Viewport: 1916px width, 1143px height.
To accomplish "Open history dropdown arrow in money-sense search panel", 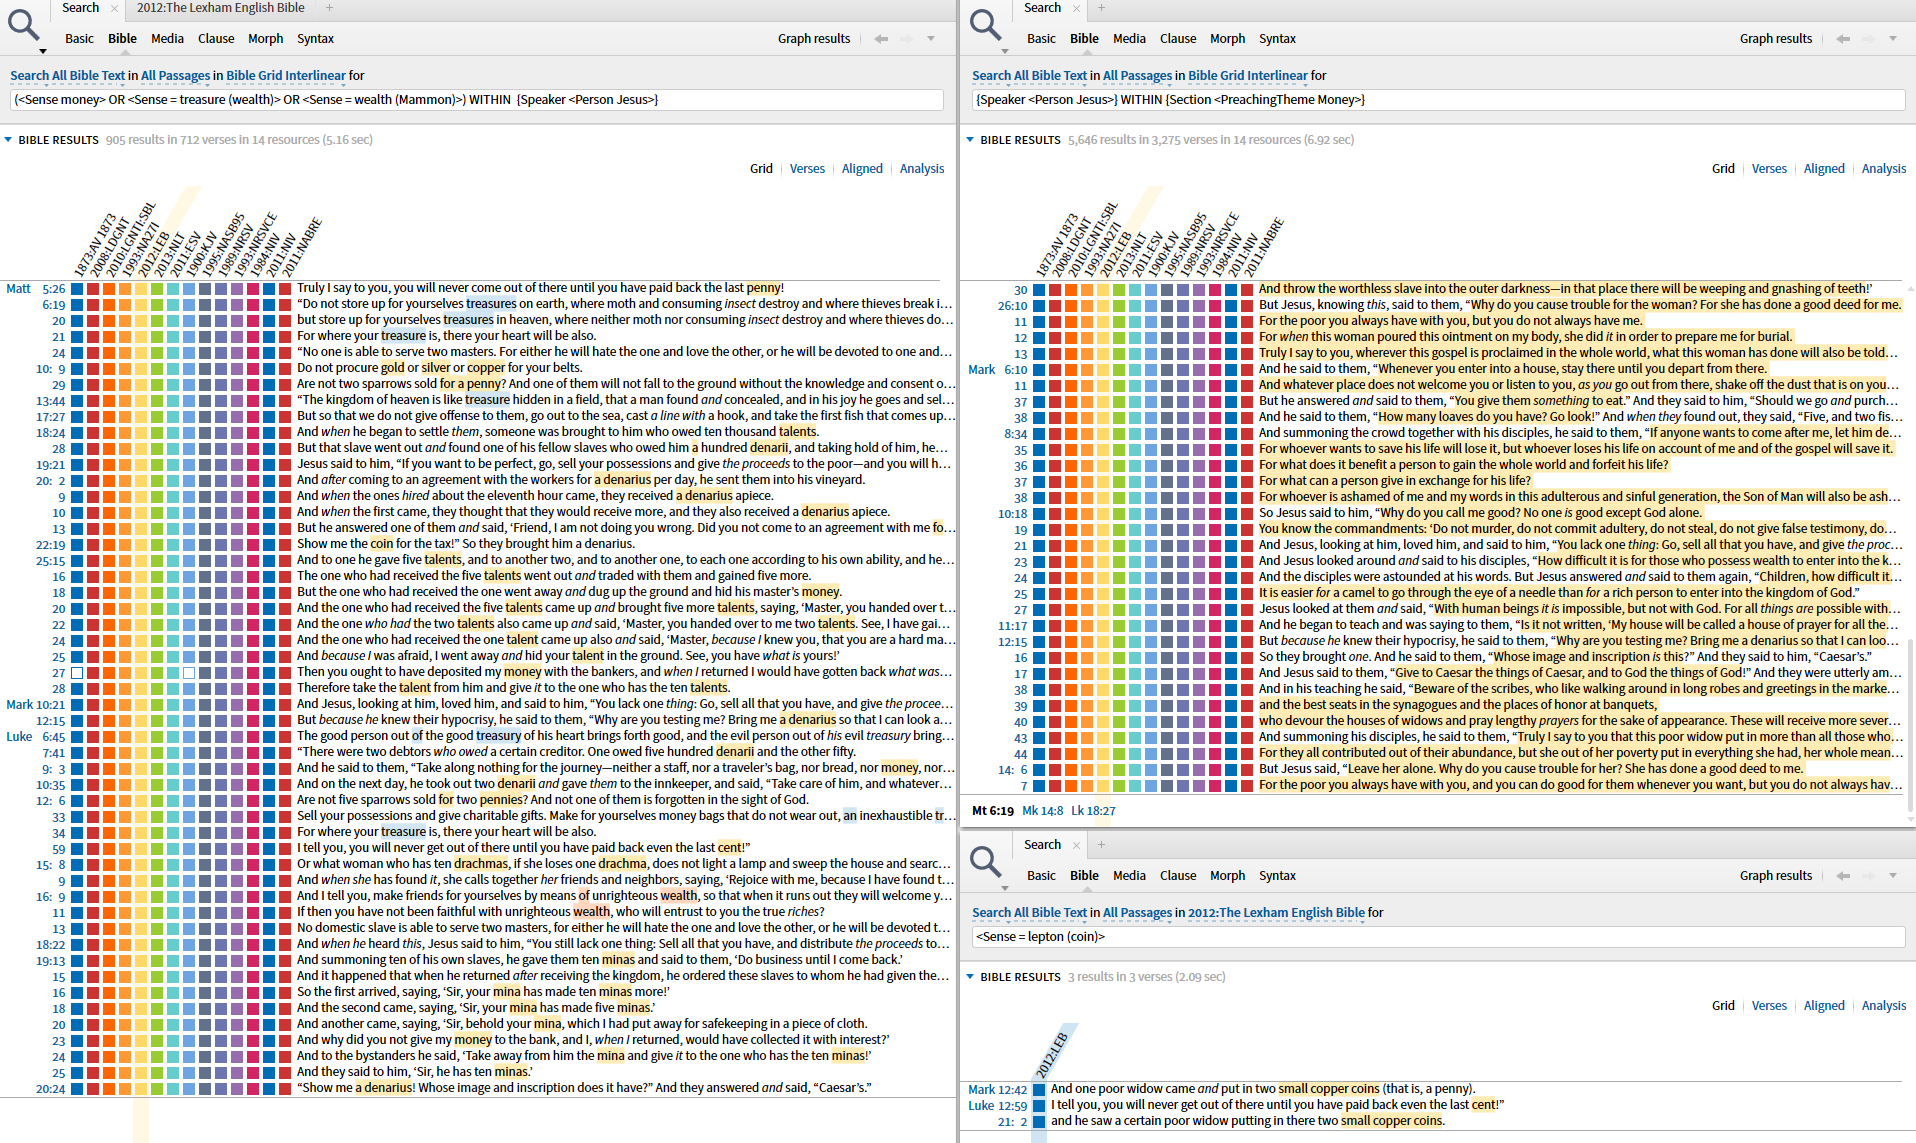I will pos(931,39).
